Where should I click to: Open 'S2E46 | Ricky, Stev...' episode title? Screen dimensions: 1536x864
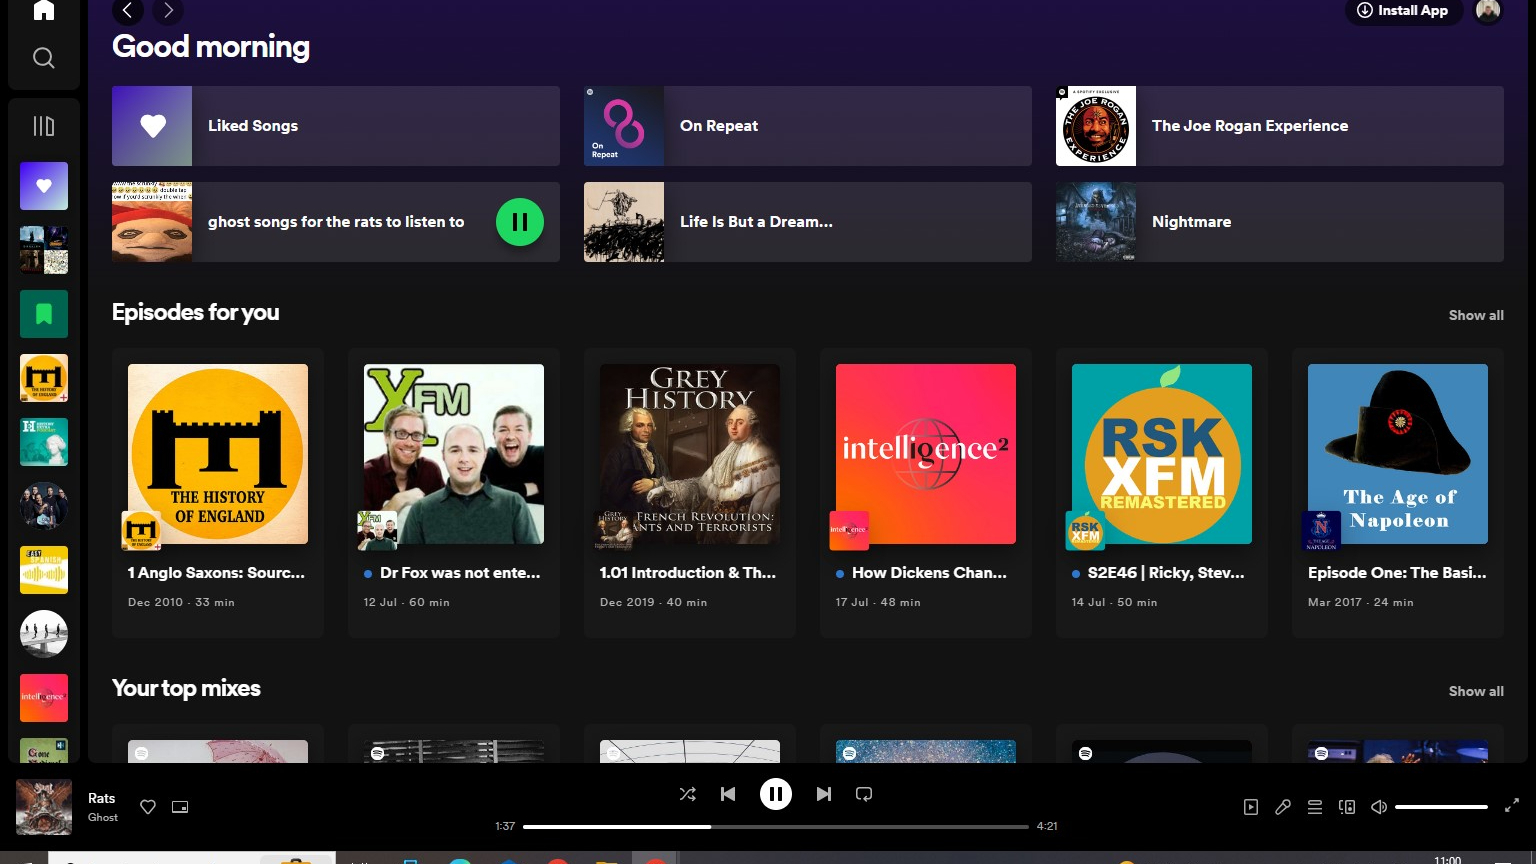1166,573
